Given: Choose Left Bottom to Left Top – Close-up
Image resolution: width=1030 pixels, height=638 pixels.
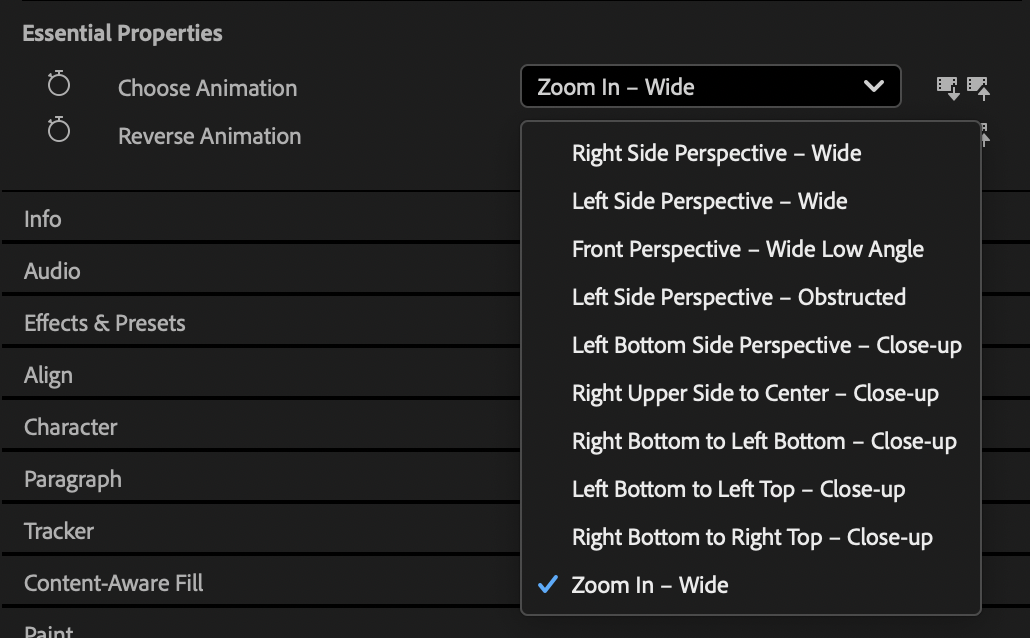Looking at the screenshot, I should pyautogui.click(x=738, y=489).
